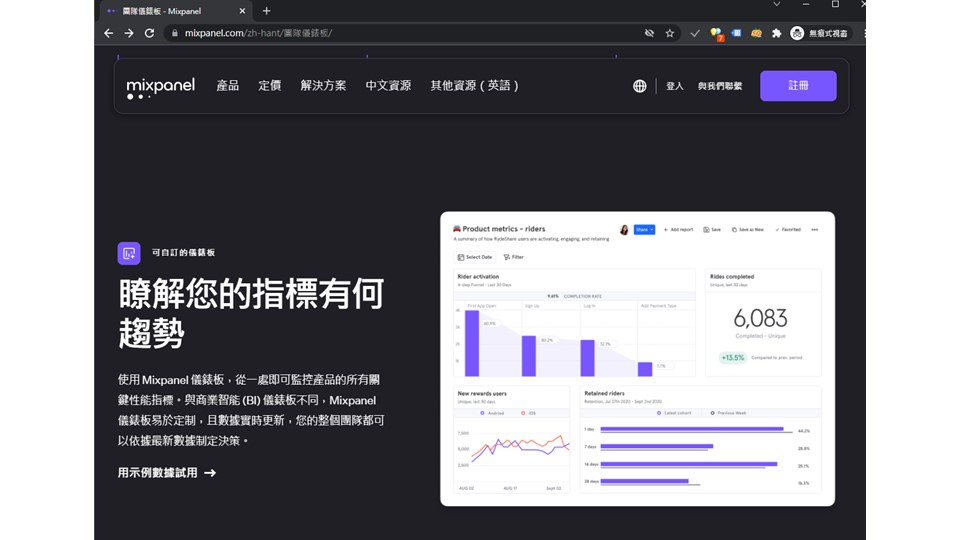Open the extensions puzzle piece menu

click(776, 33)
